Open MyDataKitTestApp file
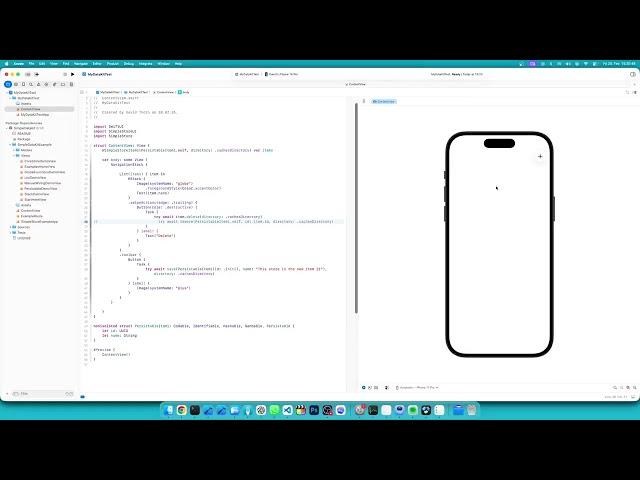This screenshot has width=640, height=480. pos(35,115)
